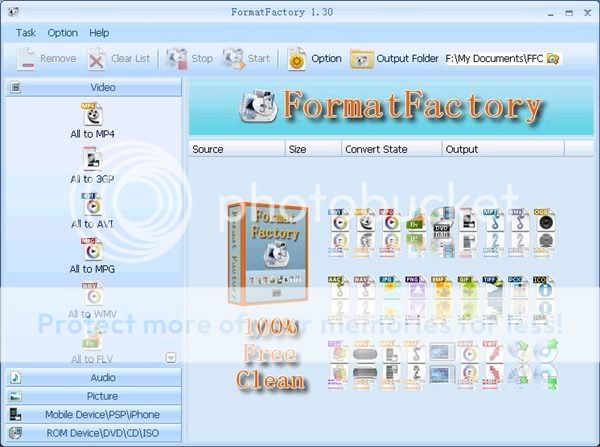Click the Mobile Device panel icon
The width and height of the screenshot is (600, 447).
(x=15, y=414)
